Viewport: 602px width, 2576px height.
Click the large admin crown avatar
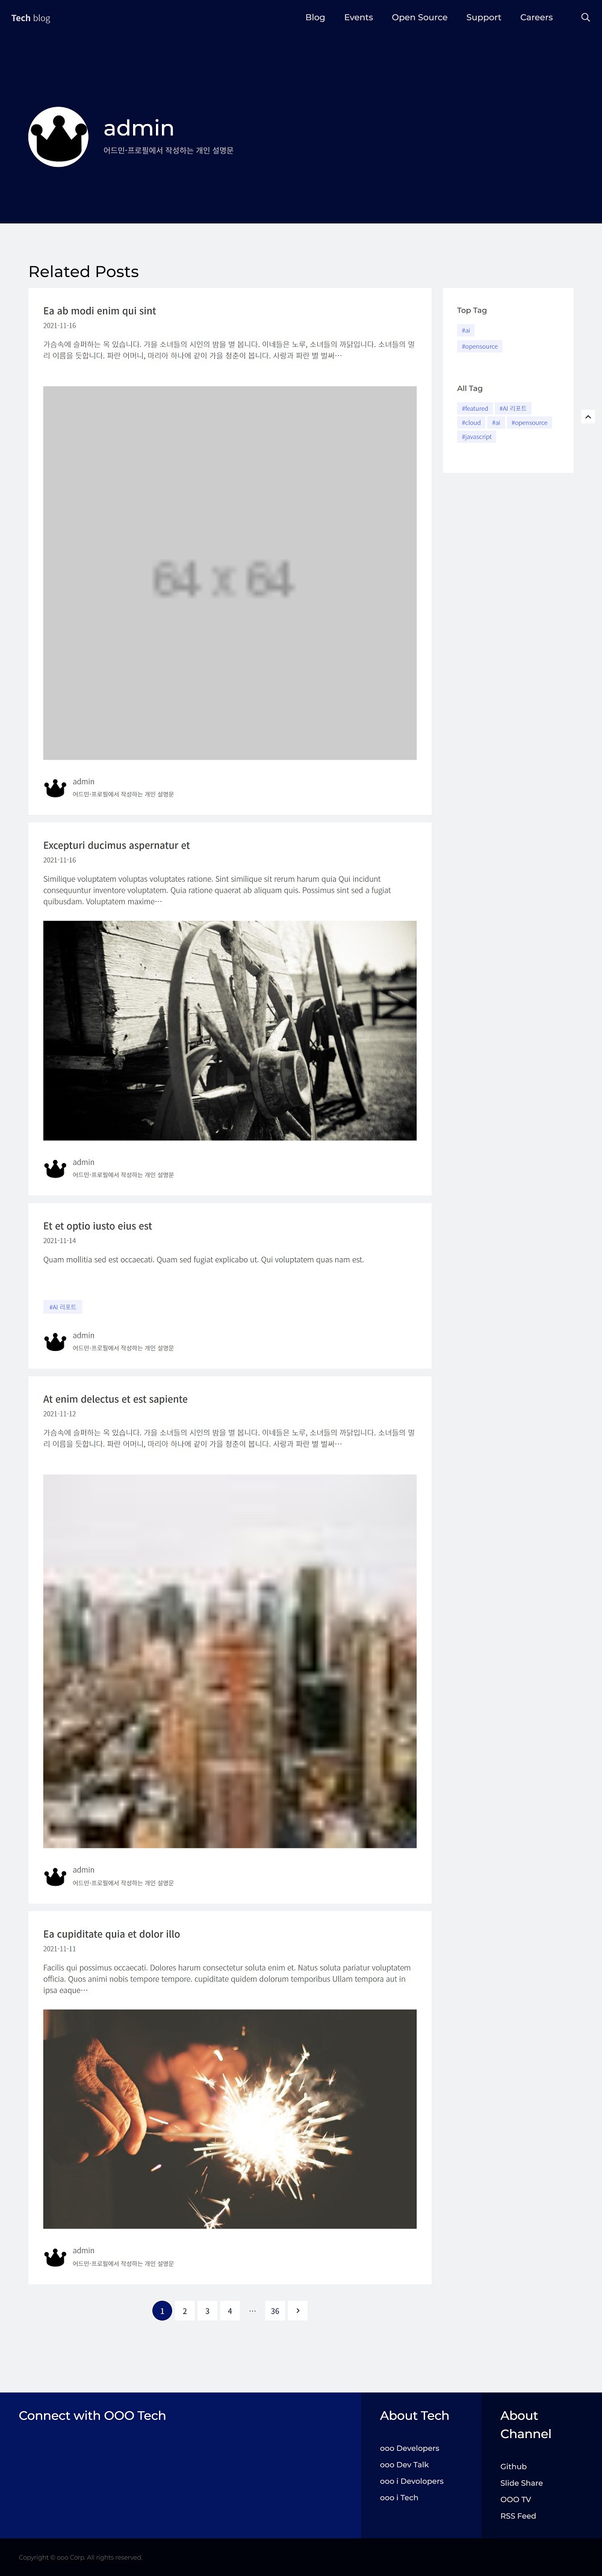coord(58,137)
